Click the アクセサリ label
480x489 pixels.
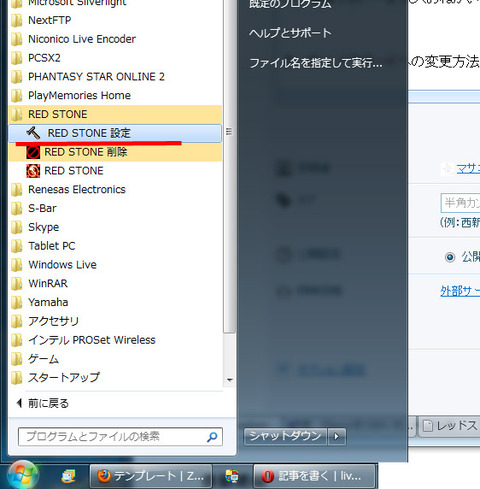pos(53,321)
